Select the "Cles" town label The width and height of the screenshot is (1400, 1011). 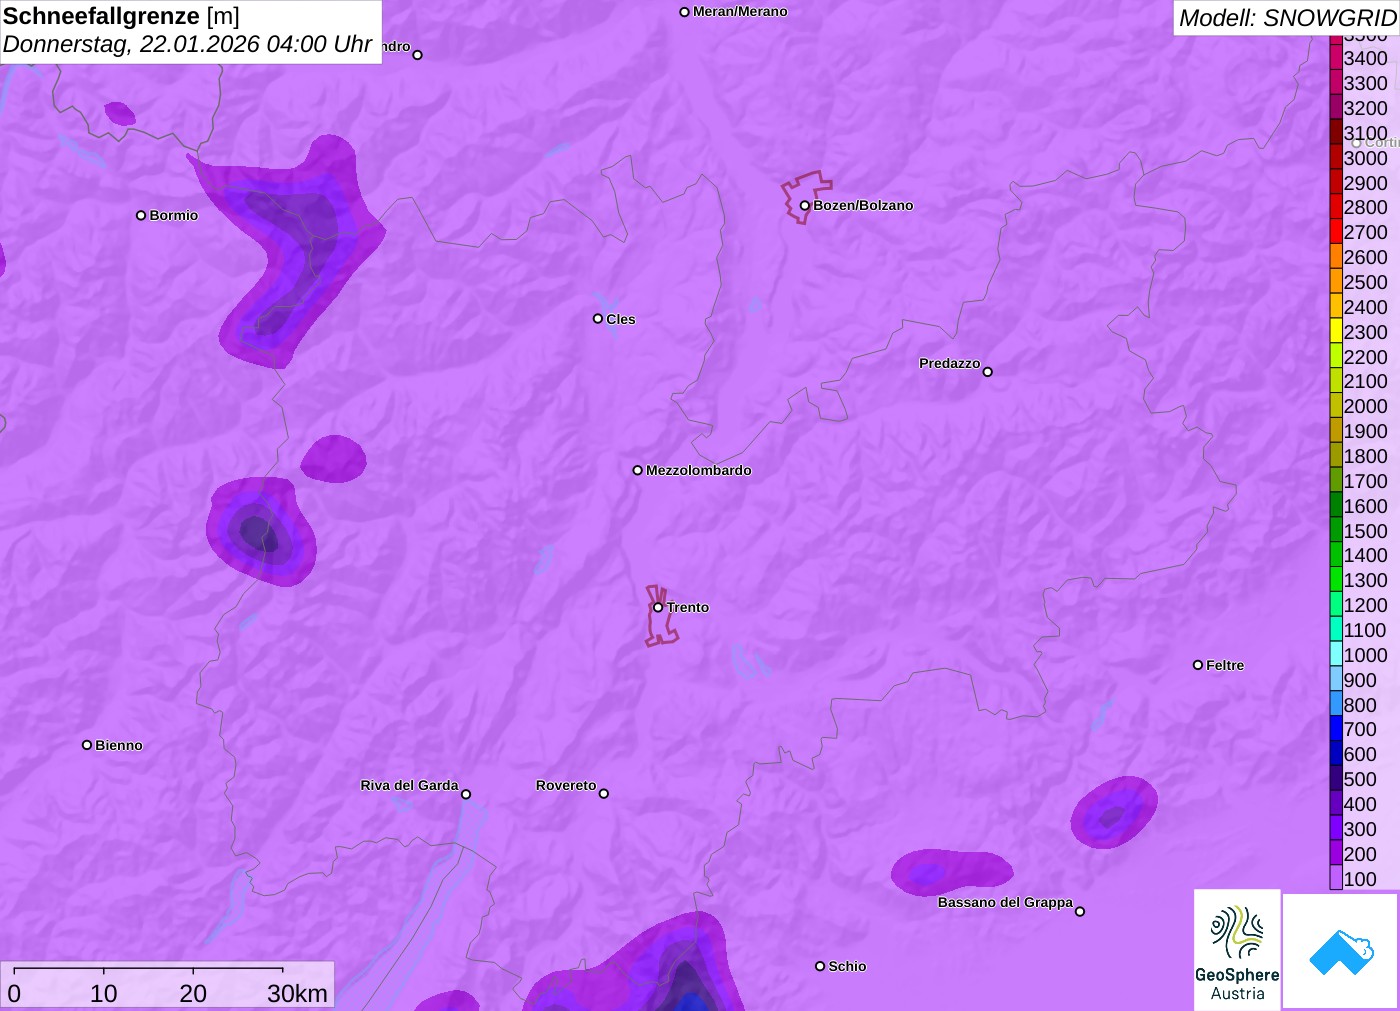click(x=621, y=319)
